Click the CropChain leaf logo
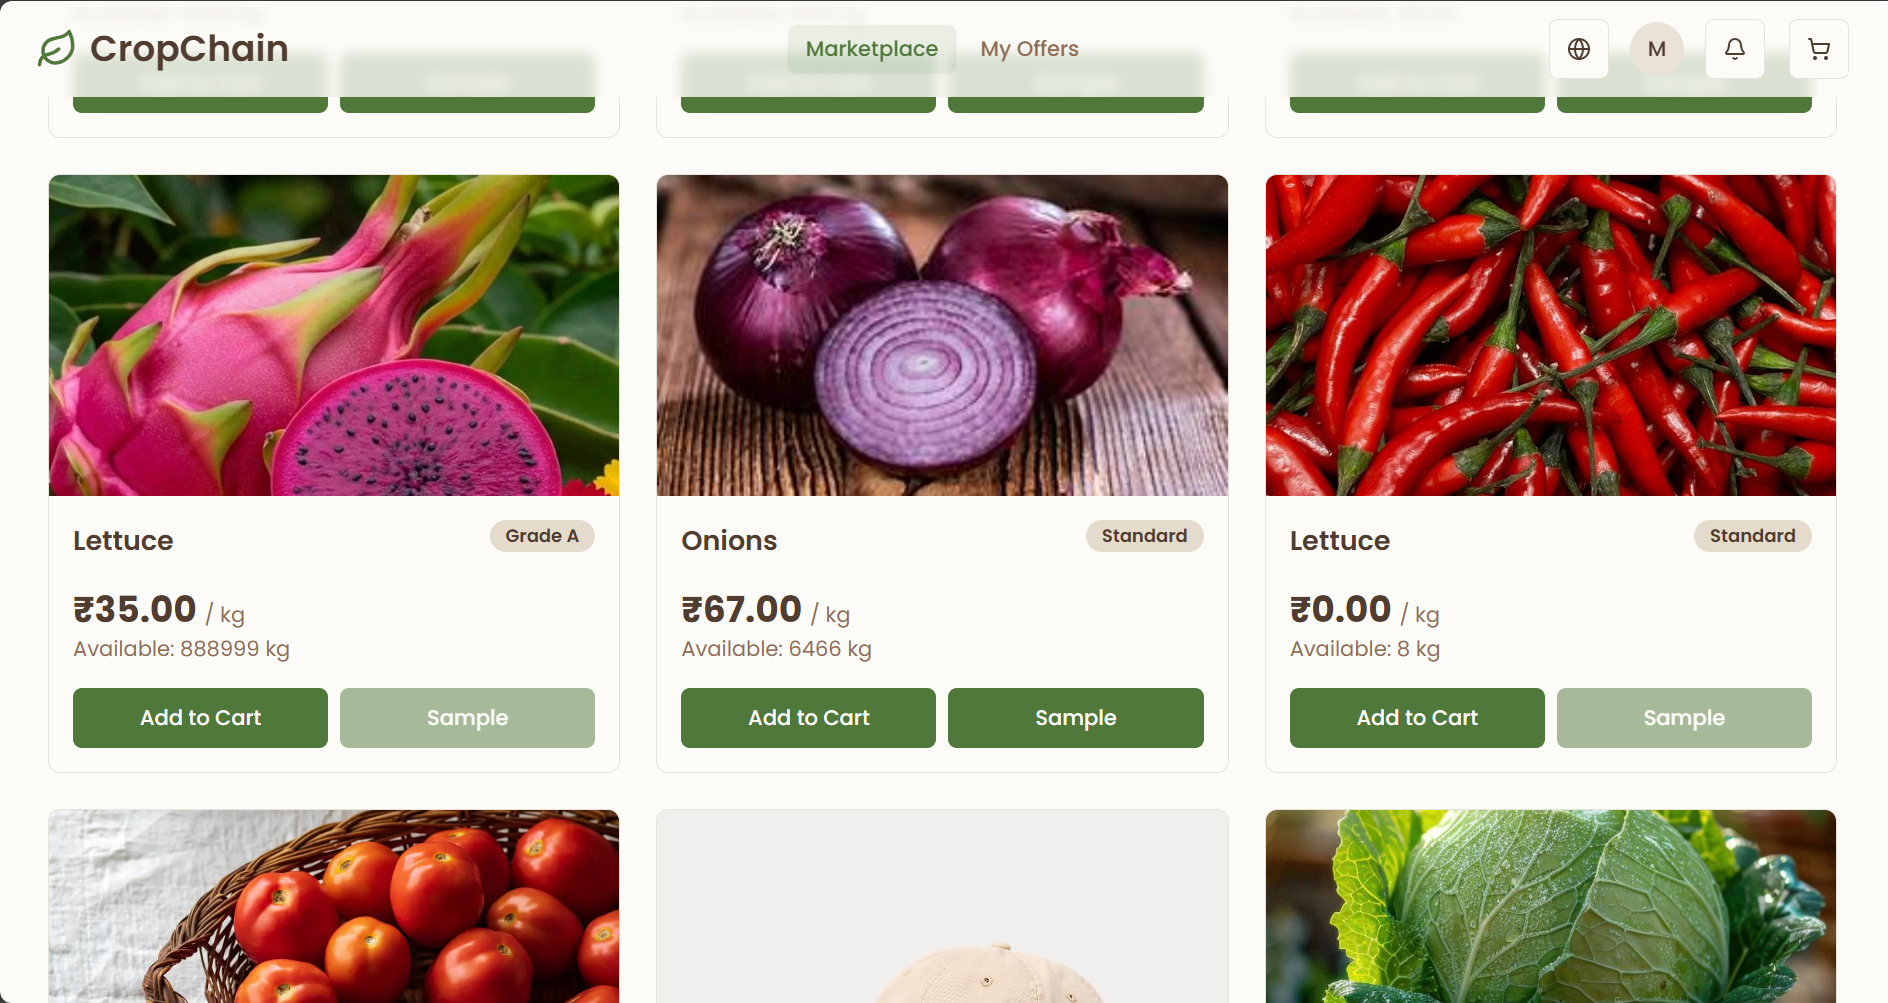 (57, 48)
